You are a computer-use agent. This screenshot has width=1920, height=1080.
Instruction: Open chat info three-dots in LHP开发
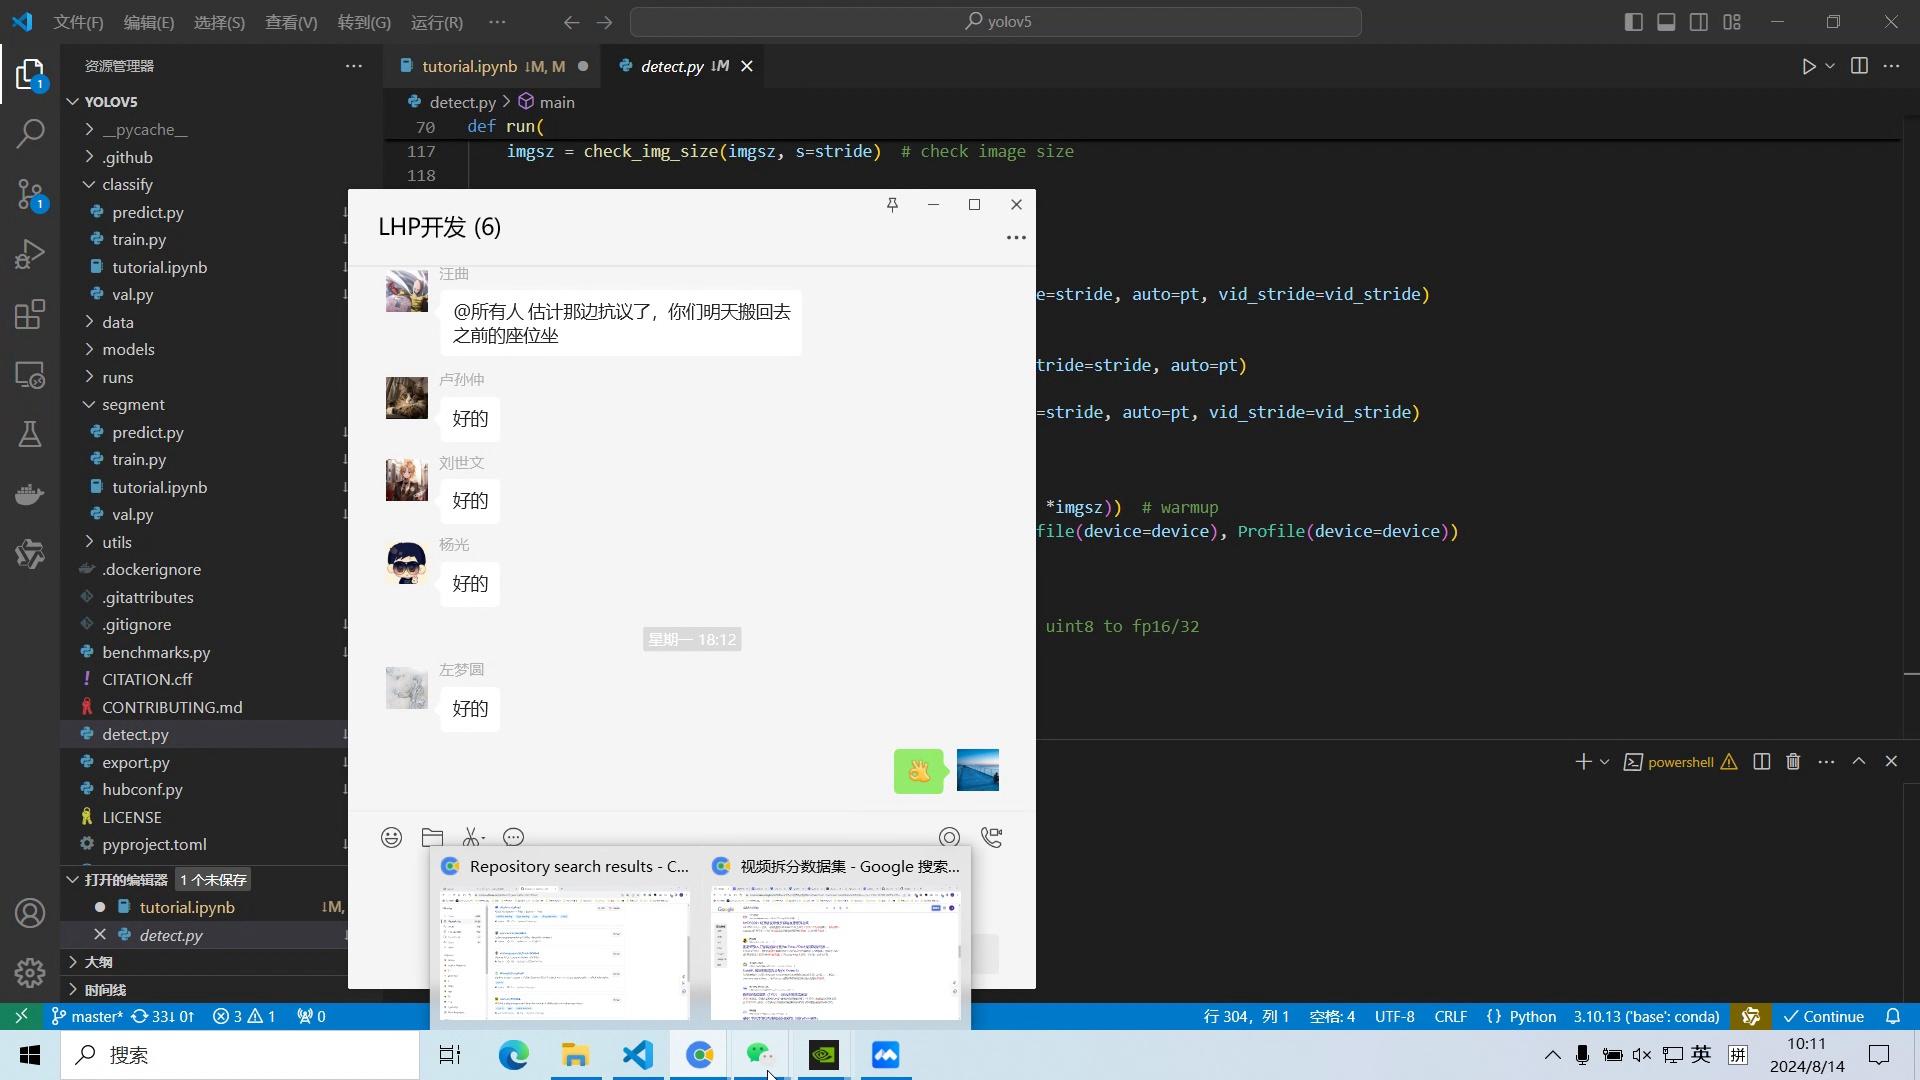(x=1016, y=237)
